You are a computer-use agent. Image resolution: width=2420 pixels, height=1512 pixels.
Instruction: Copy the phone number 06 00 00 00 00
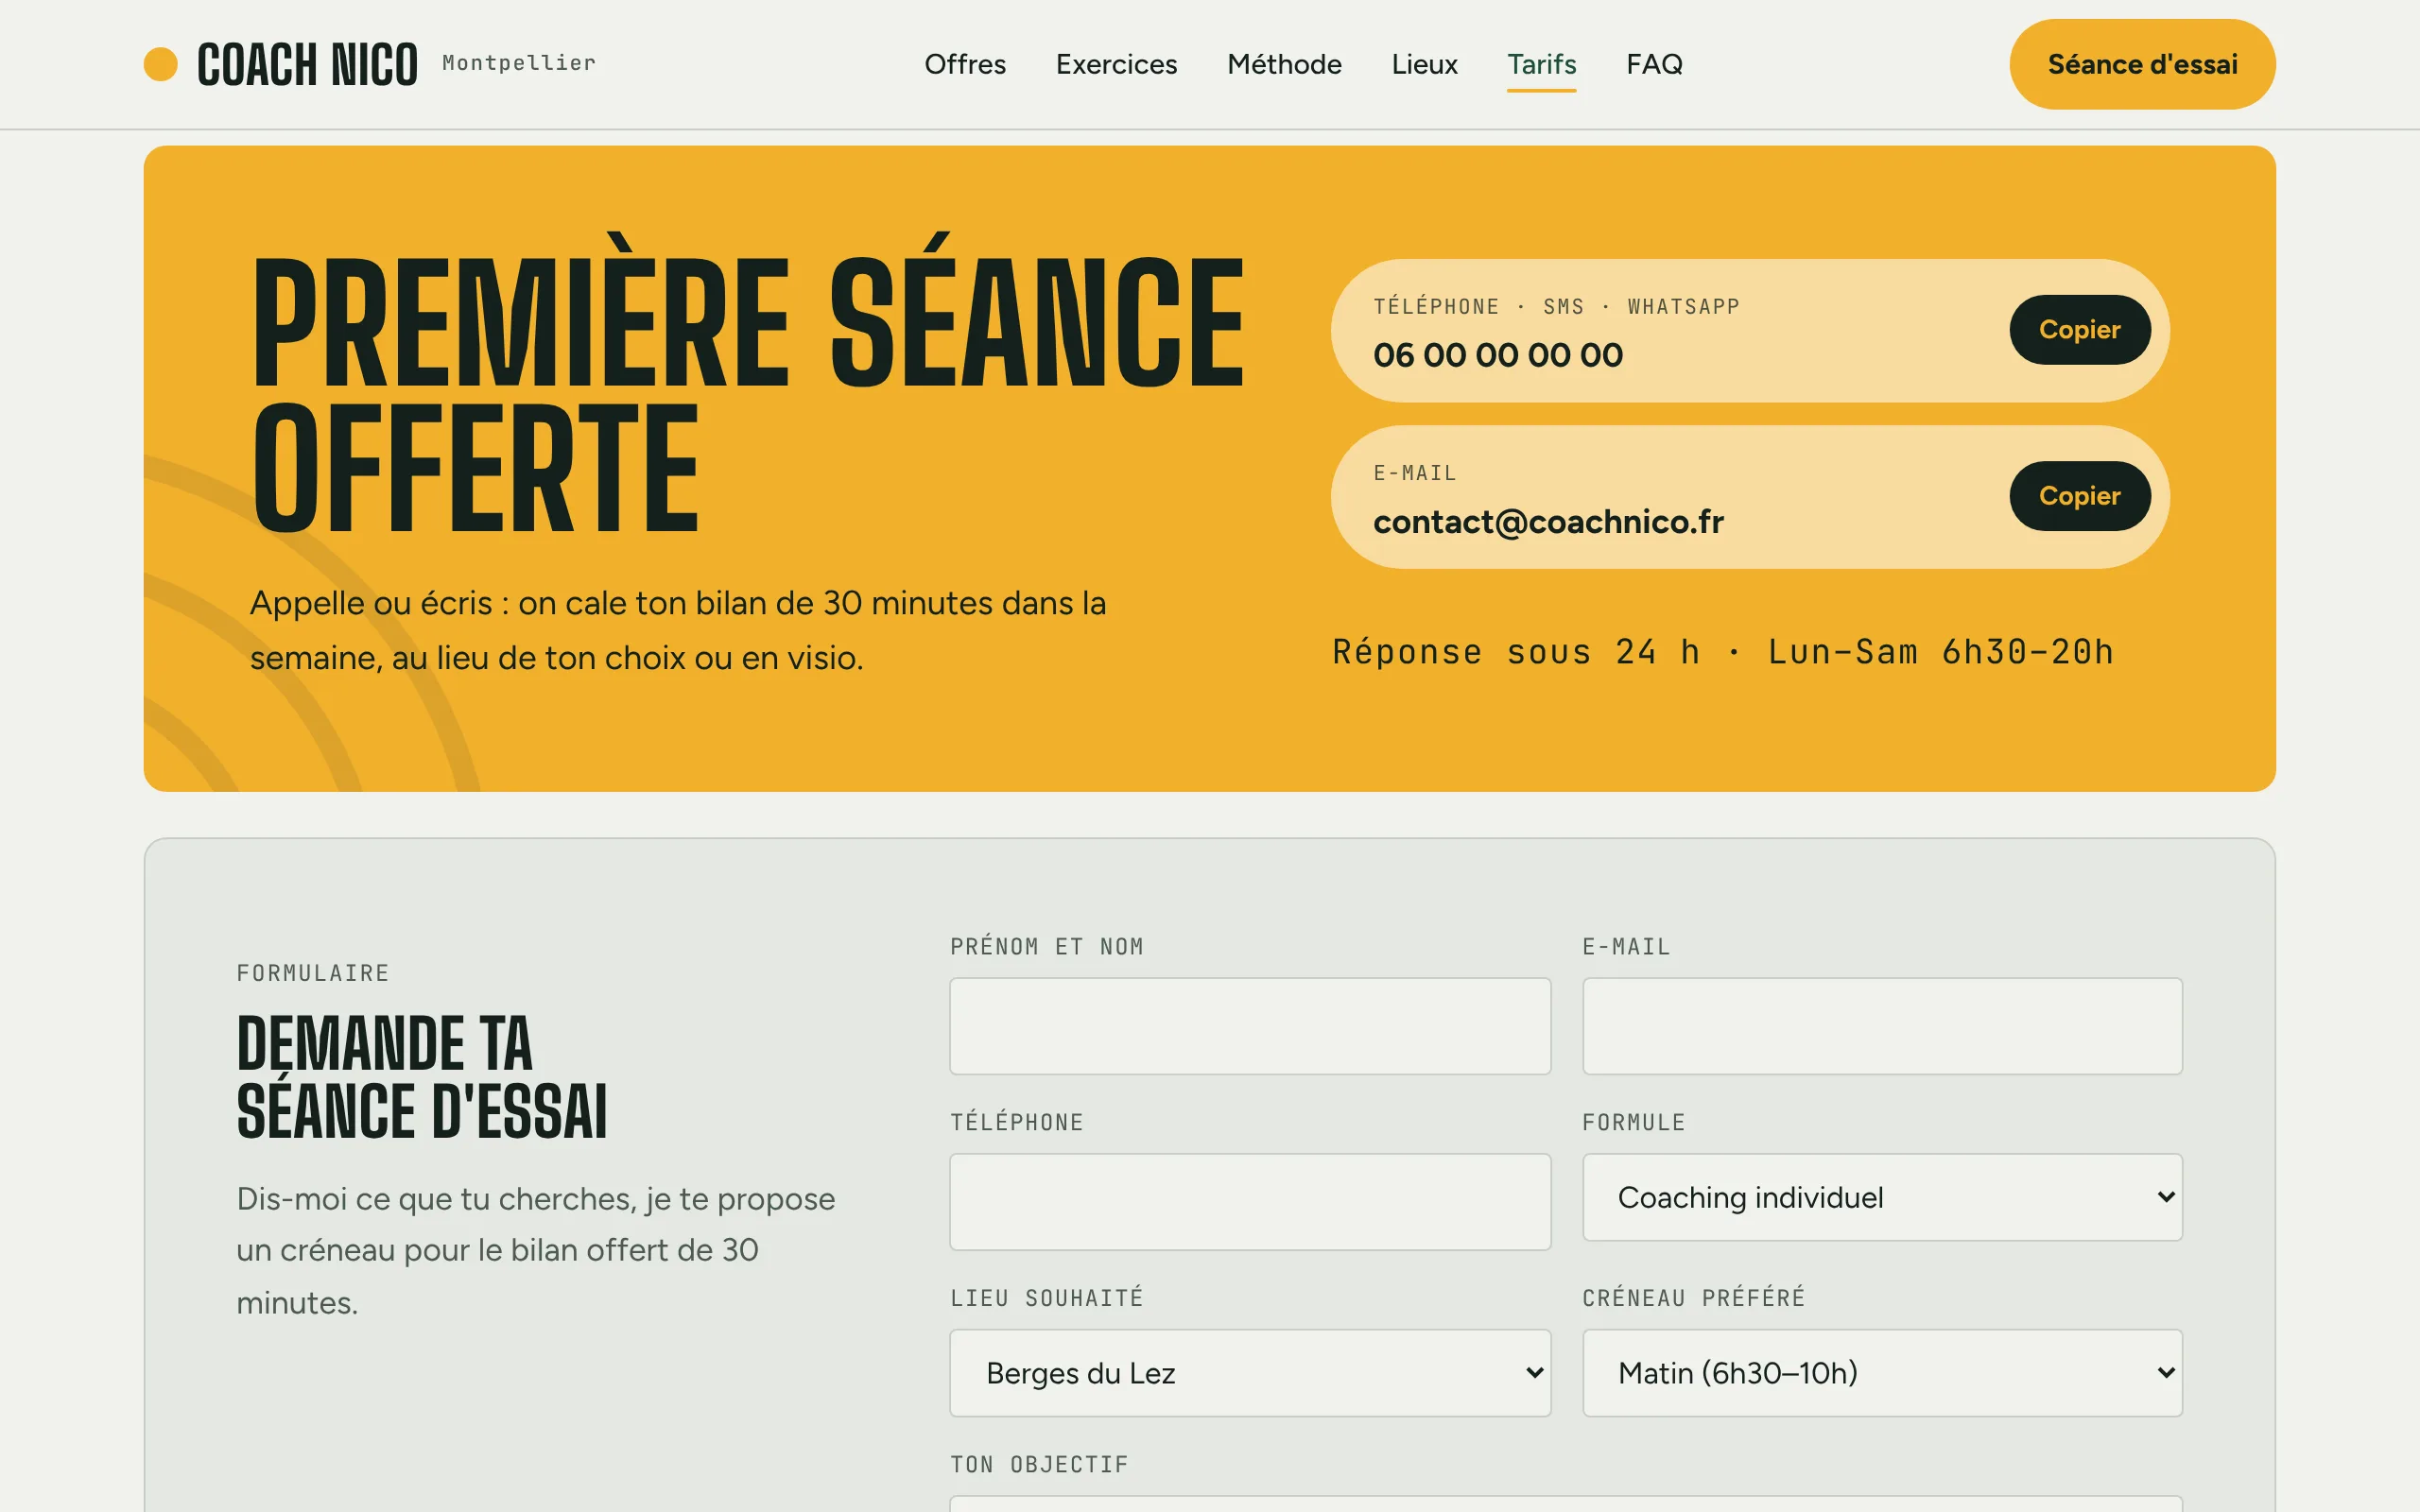coord(2080,329)
